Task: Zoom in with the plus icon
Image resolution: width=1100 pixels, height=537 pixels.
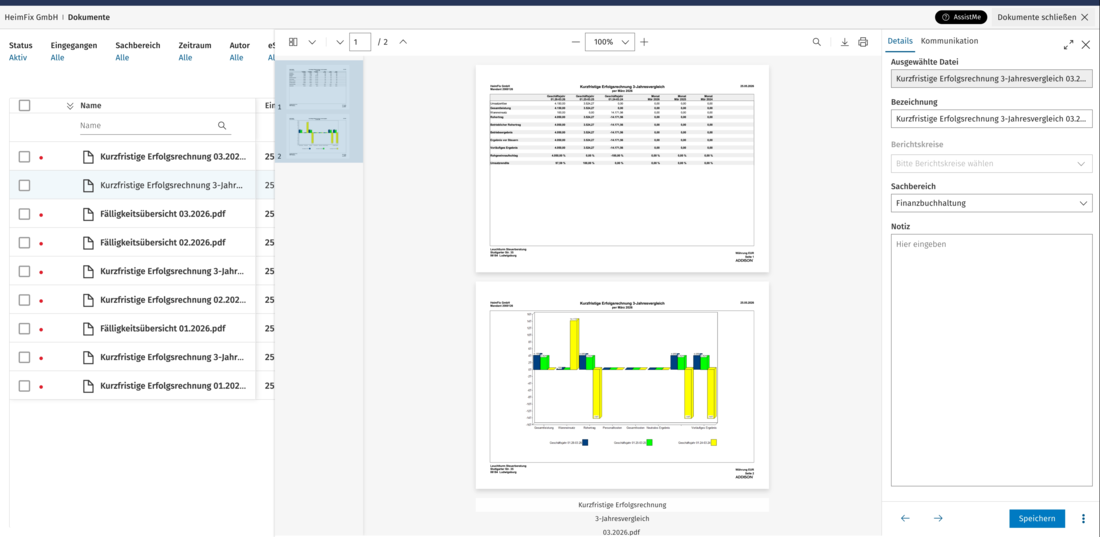Action: pos(644,42)
